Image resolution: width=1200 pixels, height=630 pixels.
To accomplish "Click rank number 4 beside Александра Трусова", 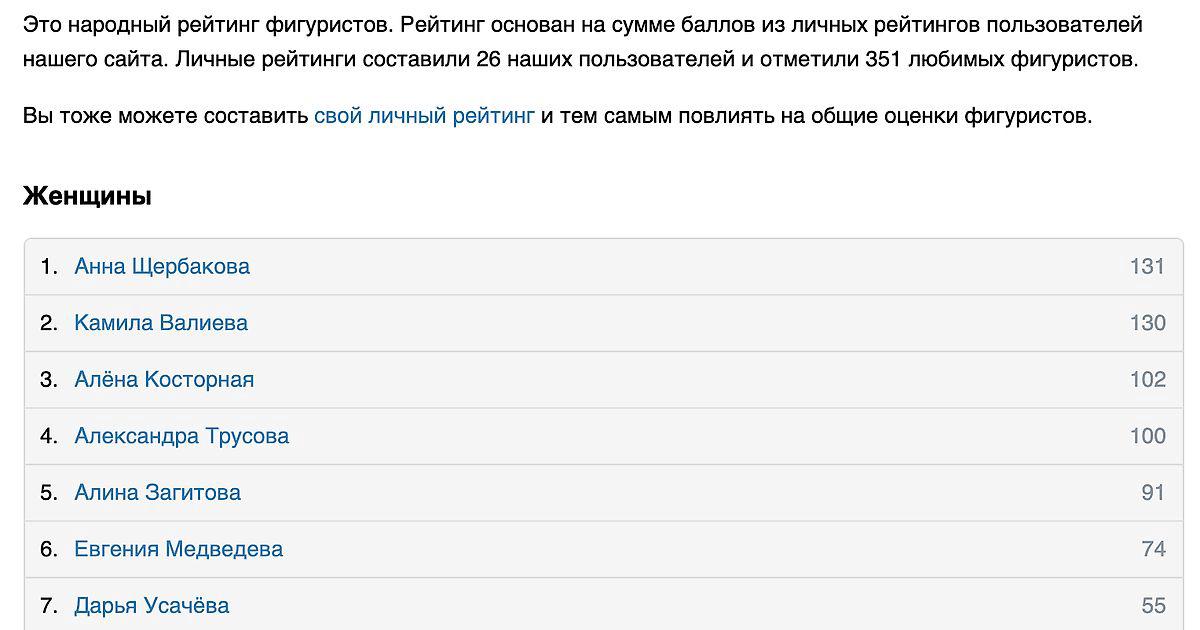I will tap(48, 436).
